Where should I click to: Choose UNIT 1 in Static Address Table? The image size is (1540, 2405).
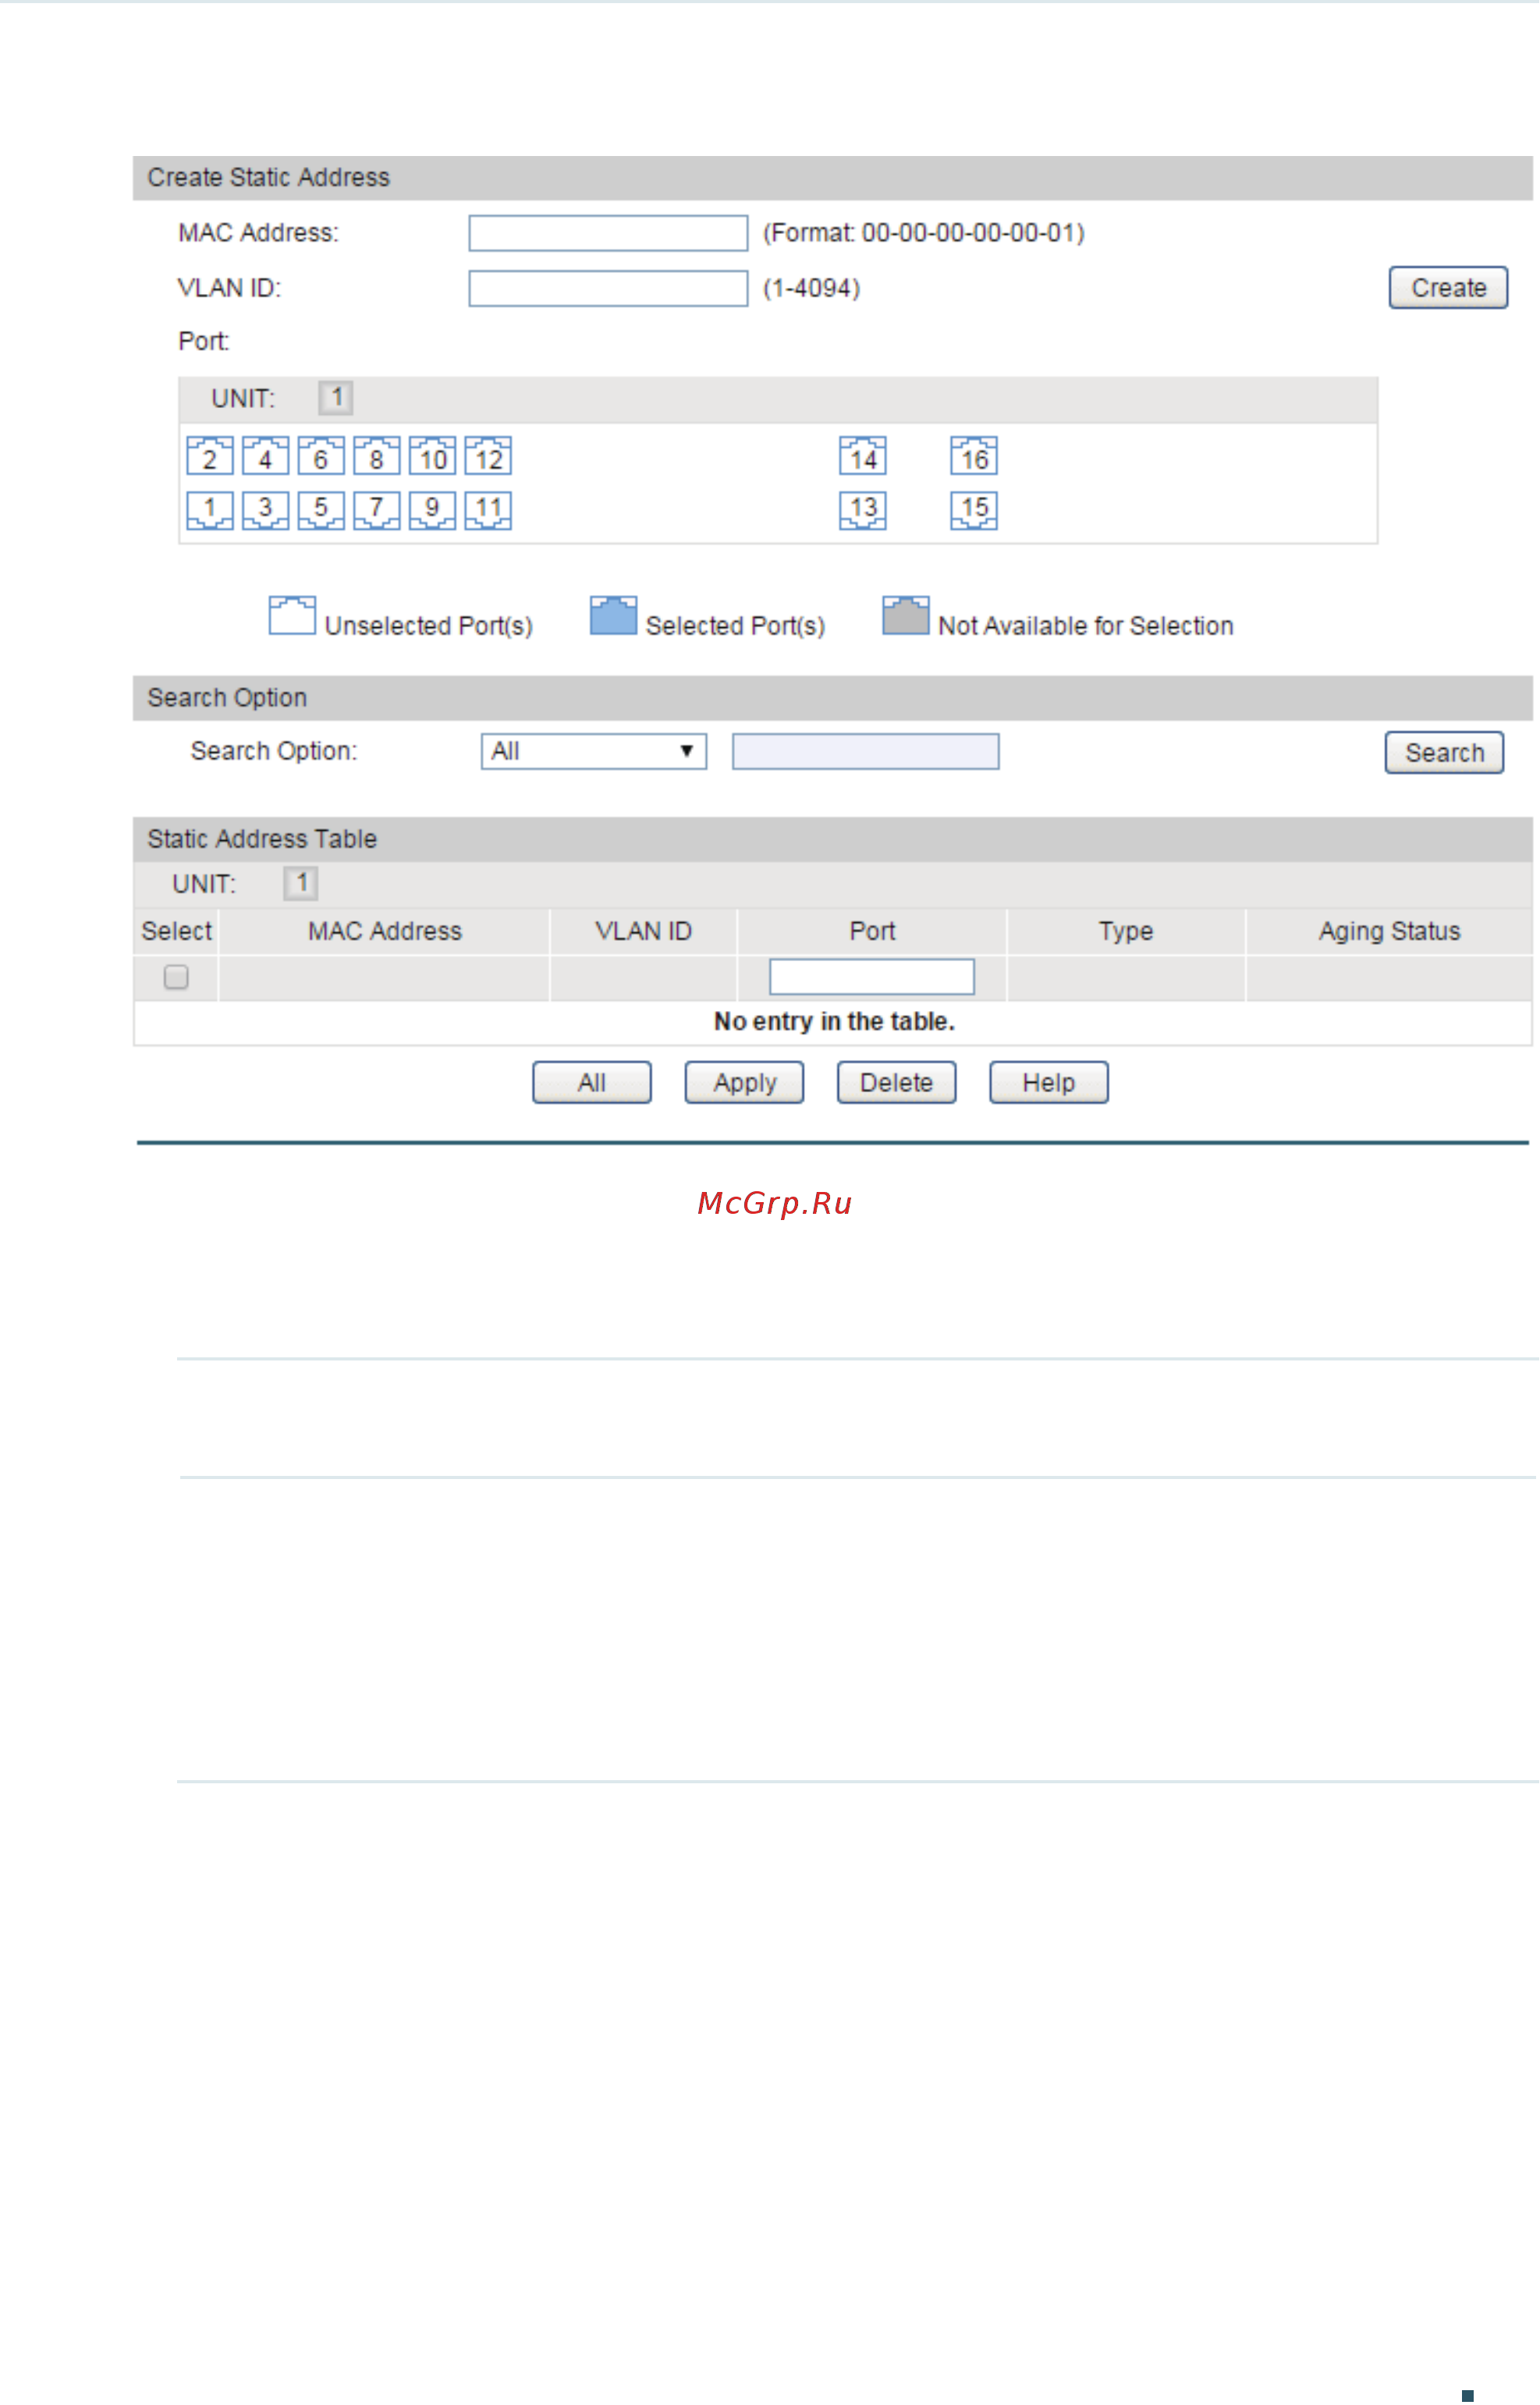point(301,883)
